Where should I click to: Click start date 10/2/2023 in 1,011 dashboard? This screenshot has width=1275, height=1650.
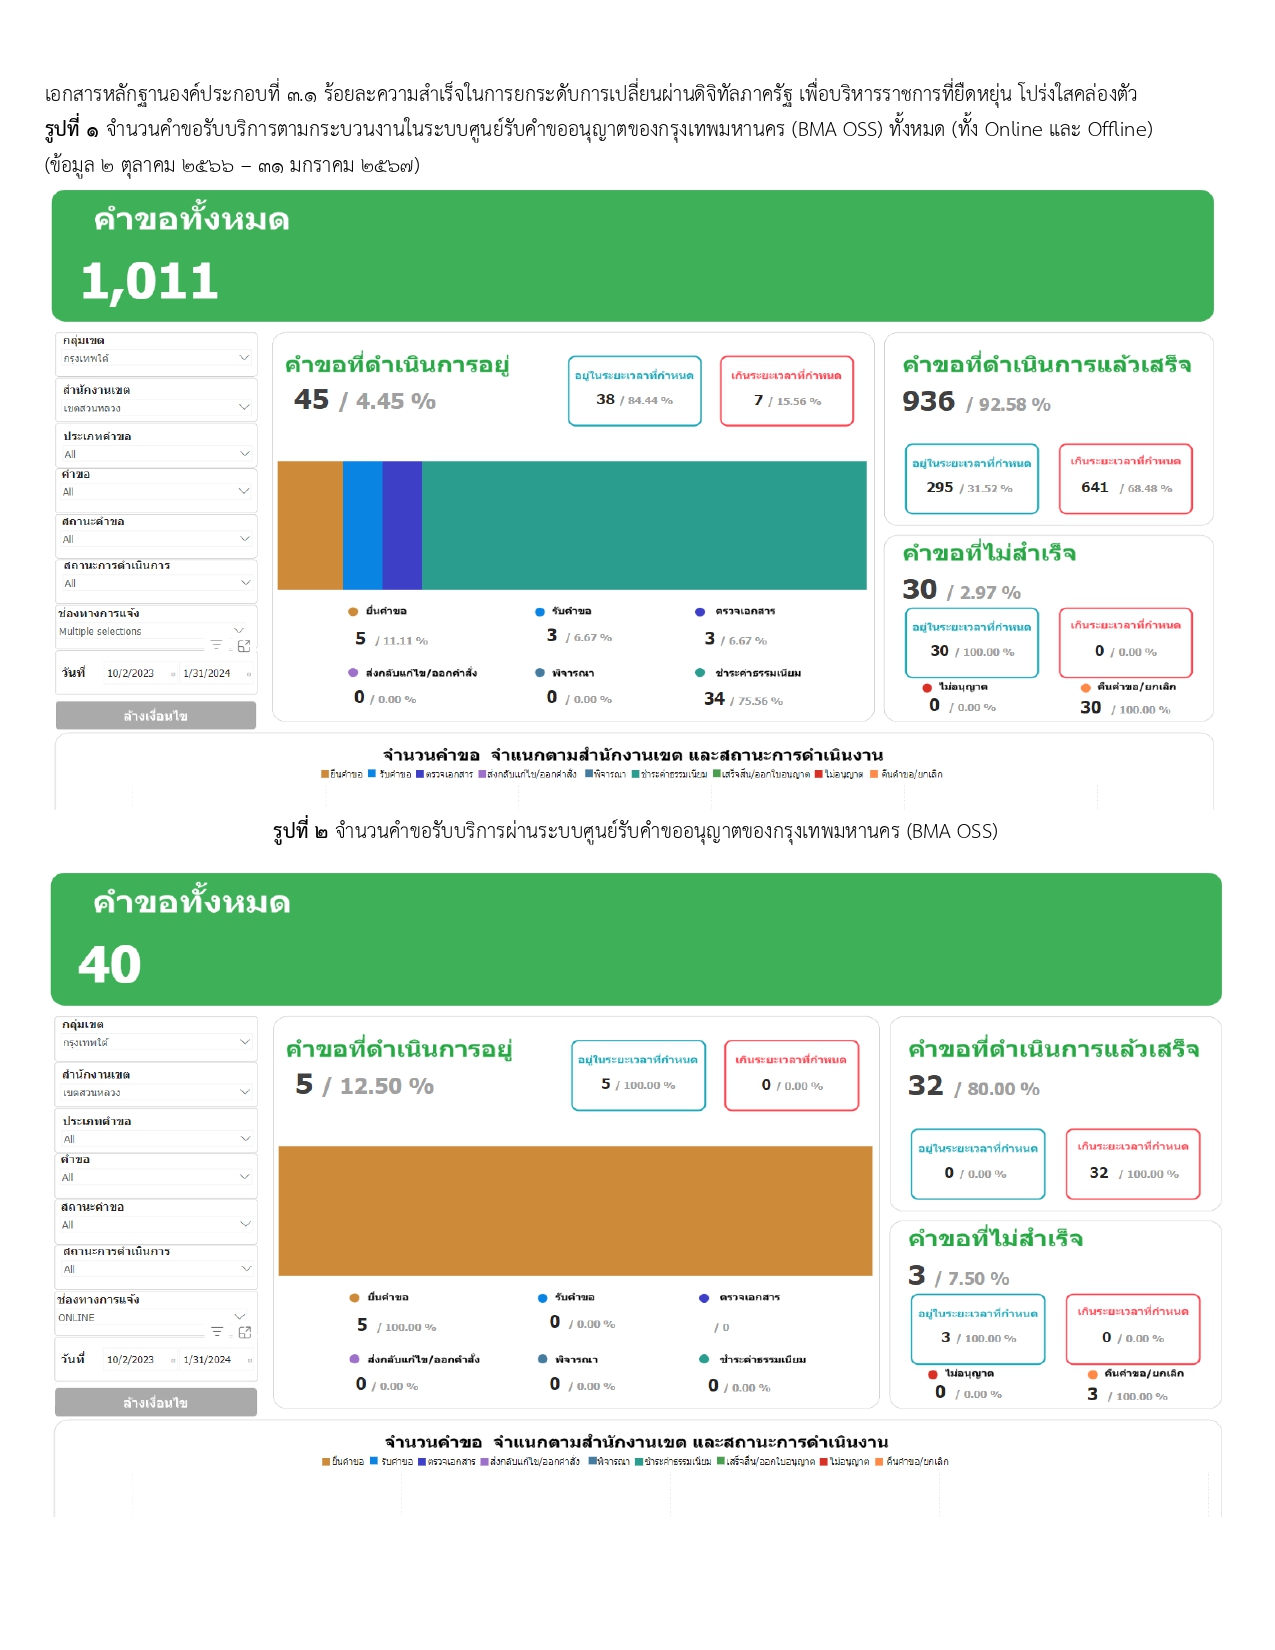pos(131,674)
